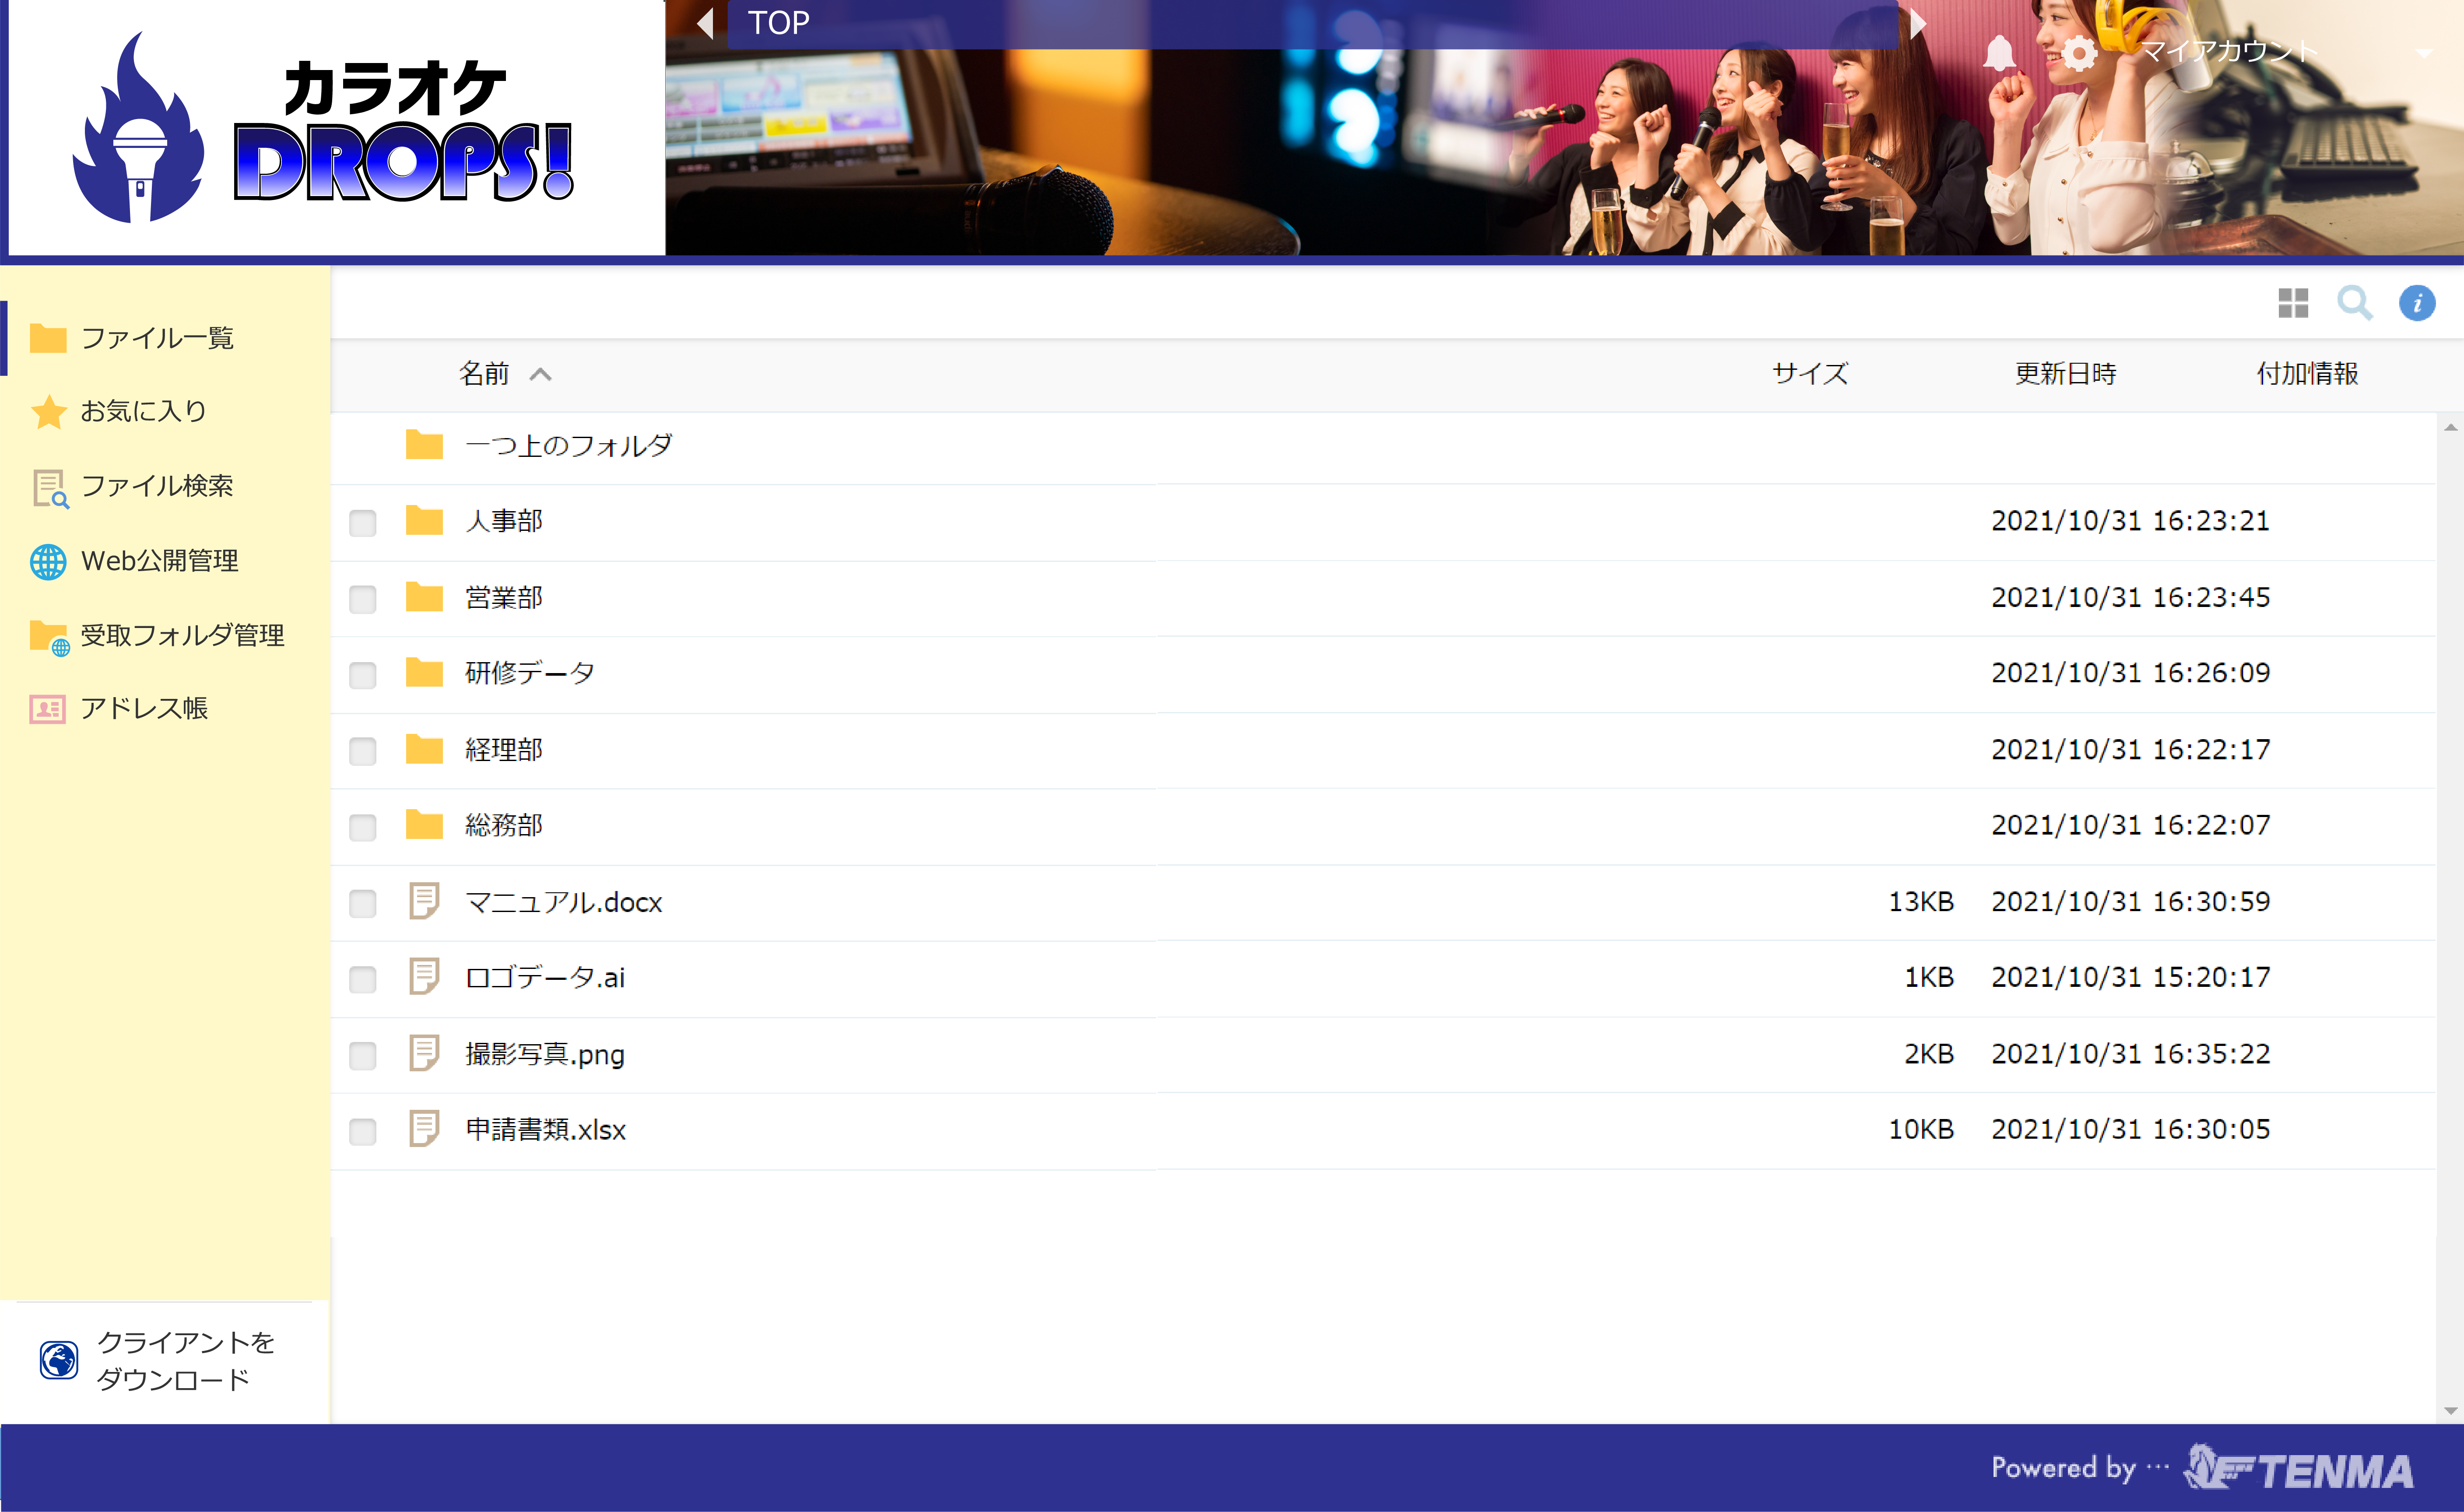Click the TENMA logo in footer
Viewport: 2464px width, 1512px height.
point(2299,1468)
